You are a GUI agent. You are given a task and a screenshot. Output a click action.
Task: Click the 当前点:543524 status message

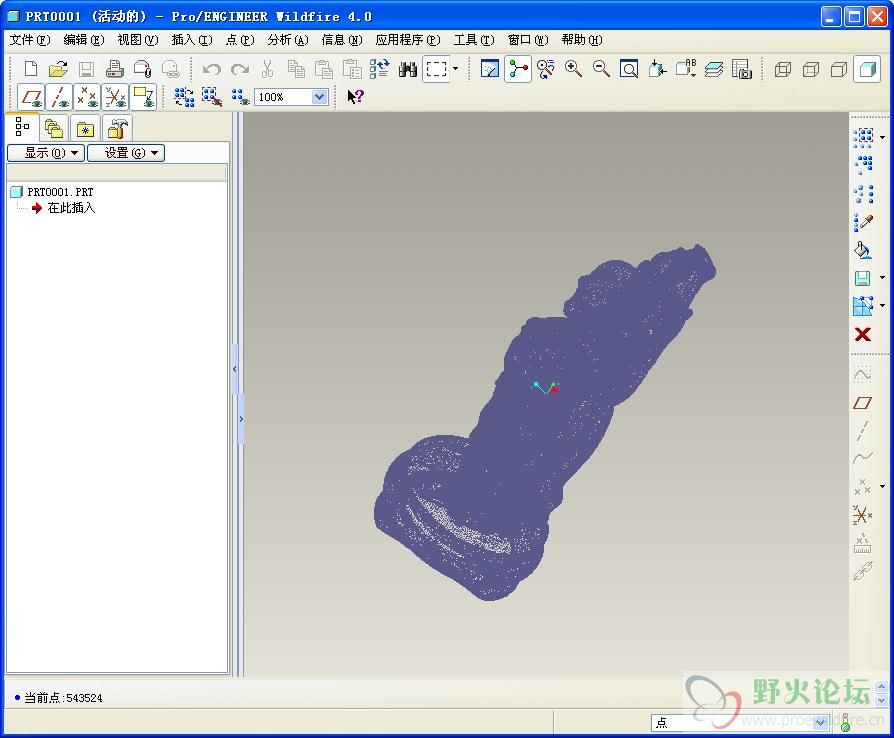pyautogui.click(x=63, y=698)
